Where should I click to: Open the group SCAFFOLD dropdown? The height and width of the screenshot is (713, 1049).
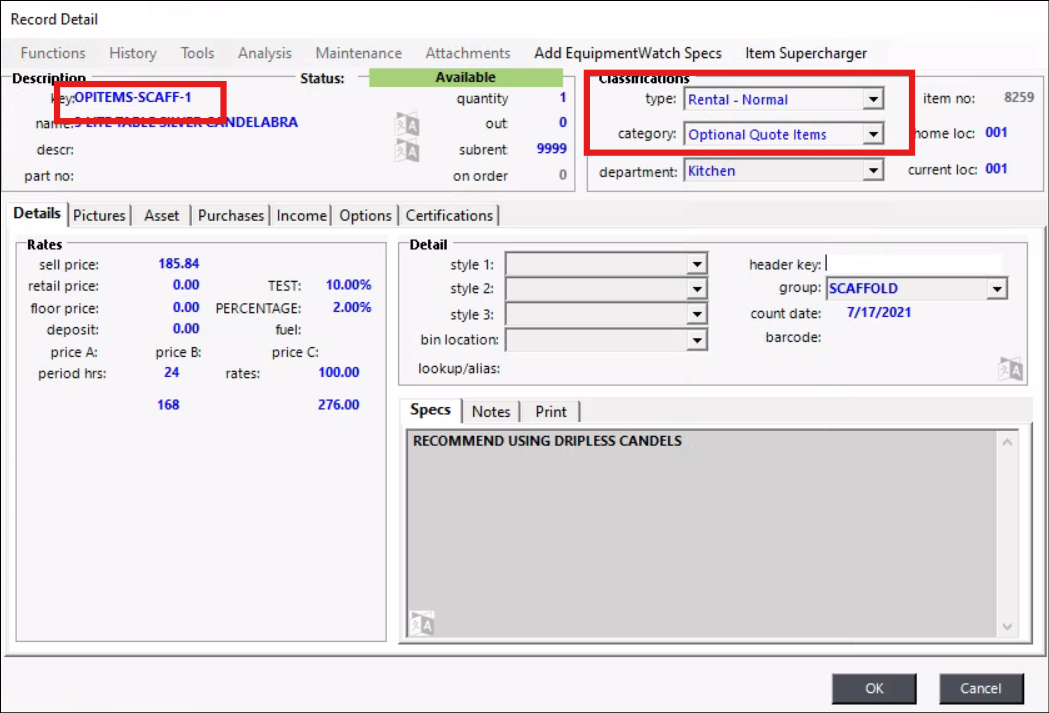pyautogui.click(x=996, y=289)
